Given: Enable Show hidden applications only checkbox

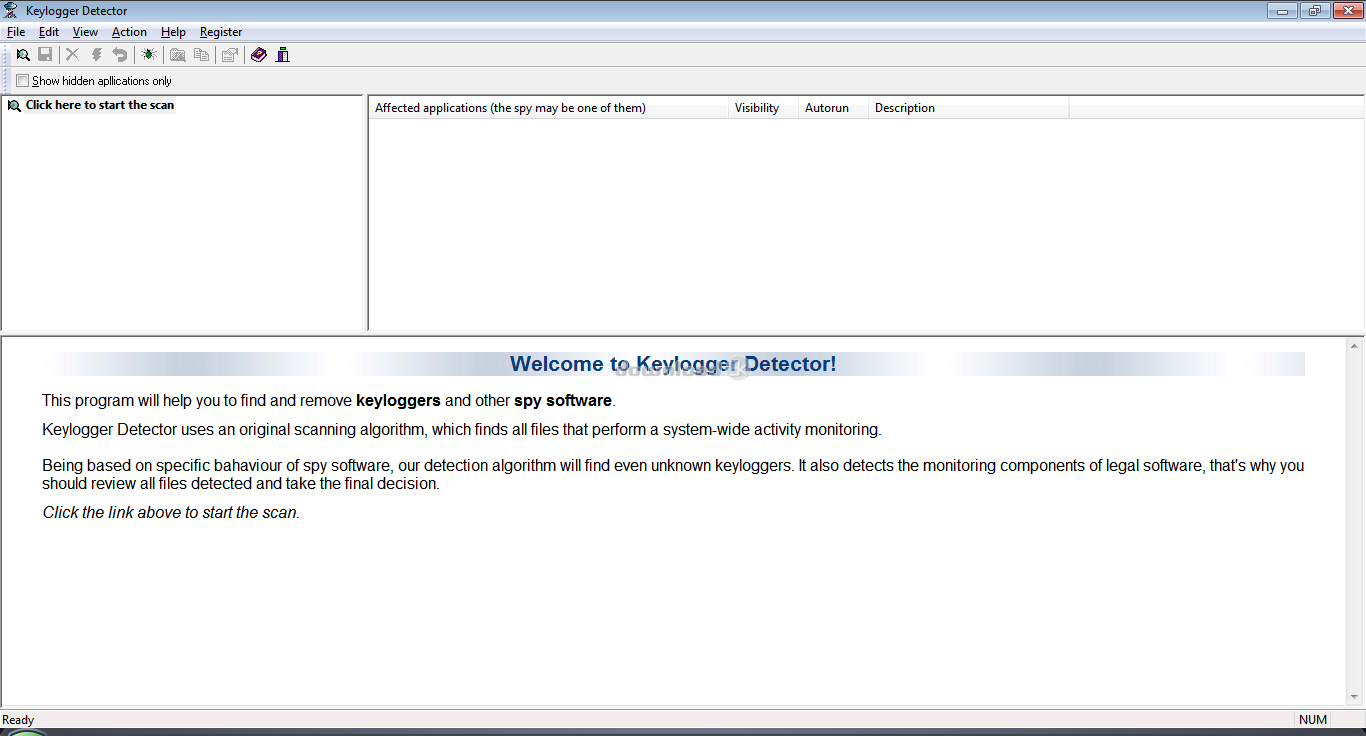Looking at the screenshot, I should coord(23,81).
